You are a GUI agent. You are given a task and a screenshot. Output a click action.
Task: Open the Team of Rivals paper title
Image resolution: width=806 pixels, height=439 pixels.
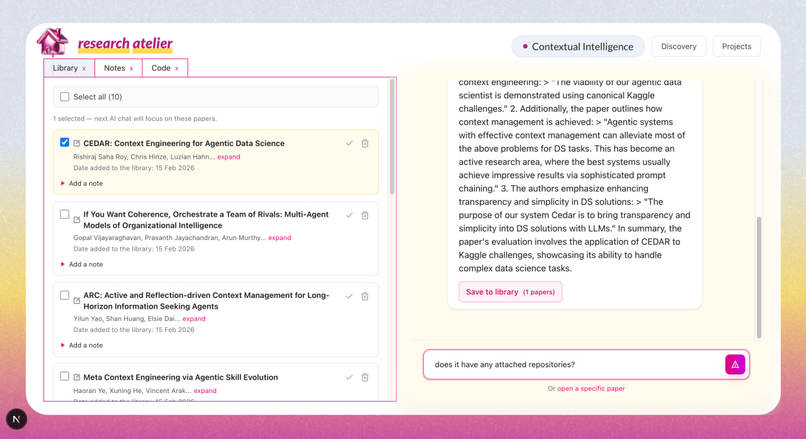(206, 220)
